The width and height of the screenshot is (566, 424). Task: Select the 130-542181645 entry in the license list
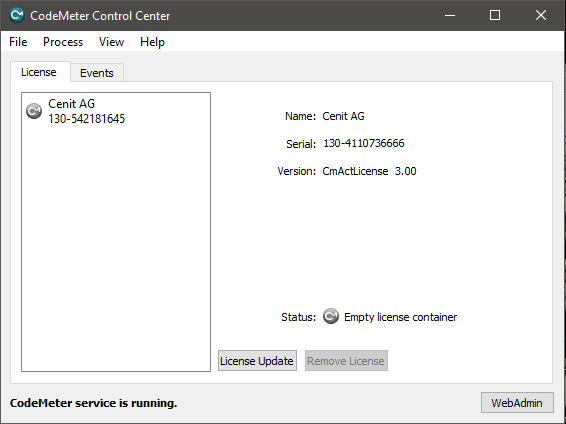(87, 119)
